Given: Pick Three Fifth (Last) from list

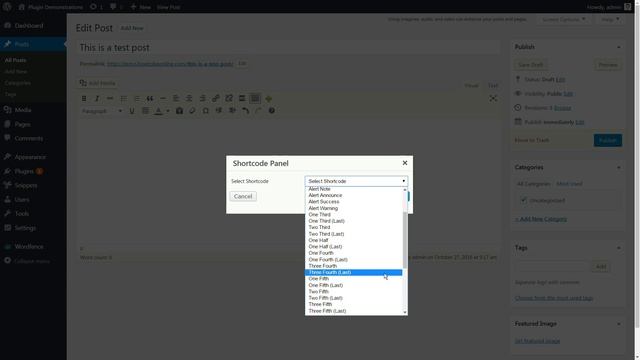Looking at the screenshot, I should click(353, 311).
